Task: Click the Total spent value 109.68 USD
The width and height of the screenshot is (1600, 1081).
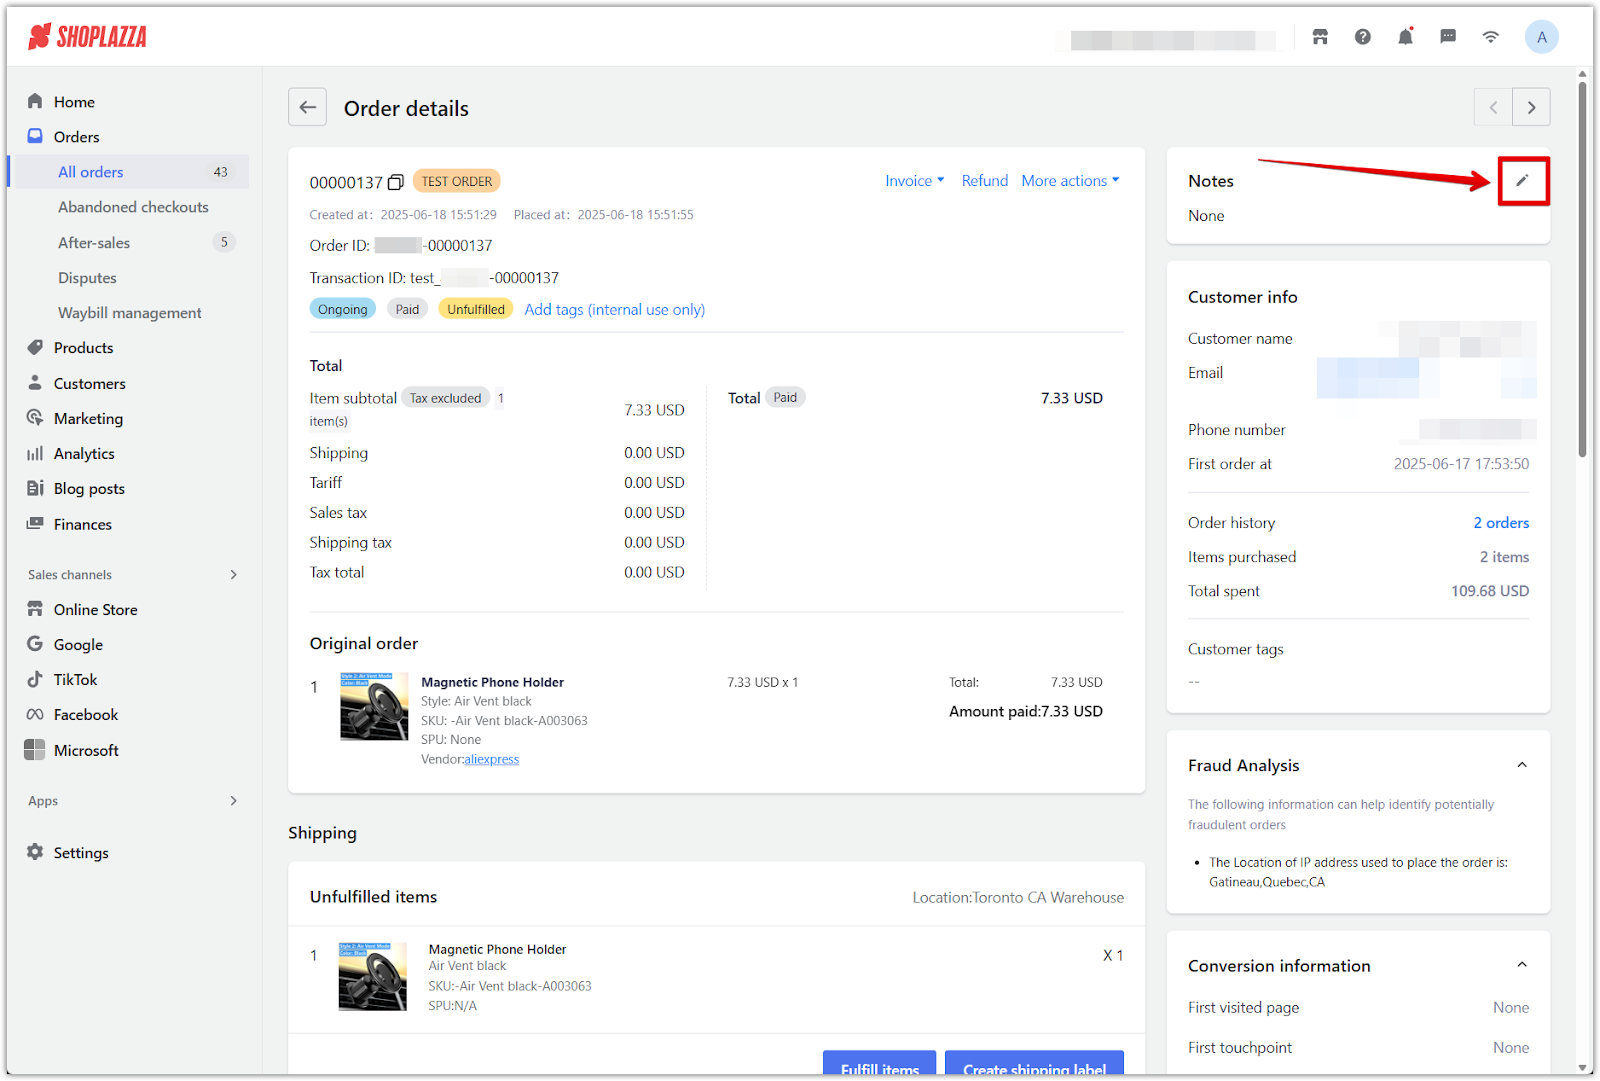Action: (1490, 591)
